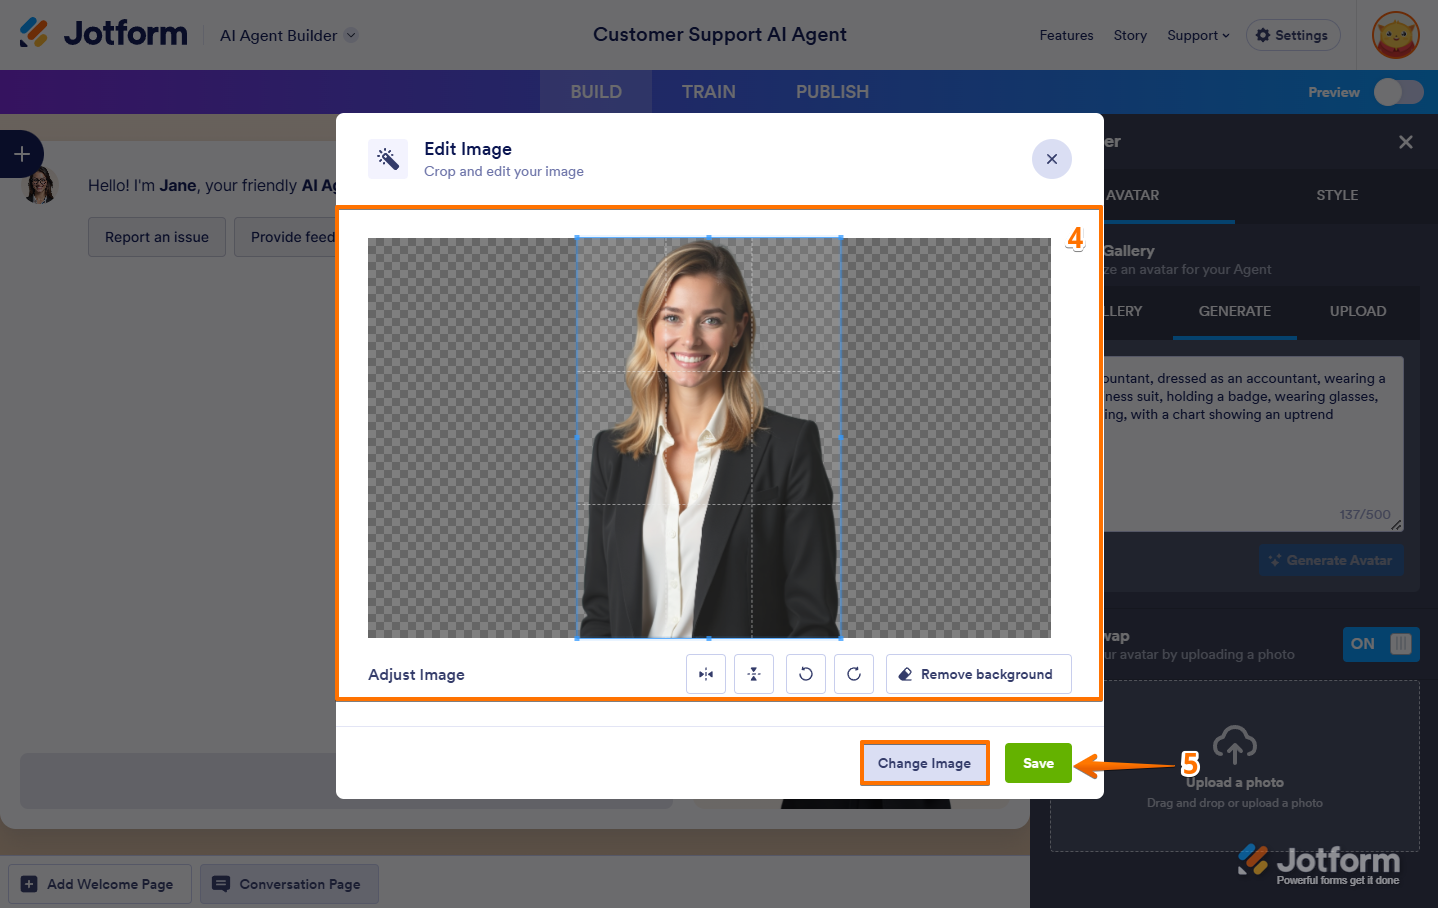Click the magic wand Edit Image icon
The height and width of the screenshot is (908, 1438).
tap(388, 159)
